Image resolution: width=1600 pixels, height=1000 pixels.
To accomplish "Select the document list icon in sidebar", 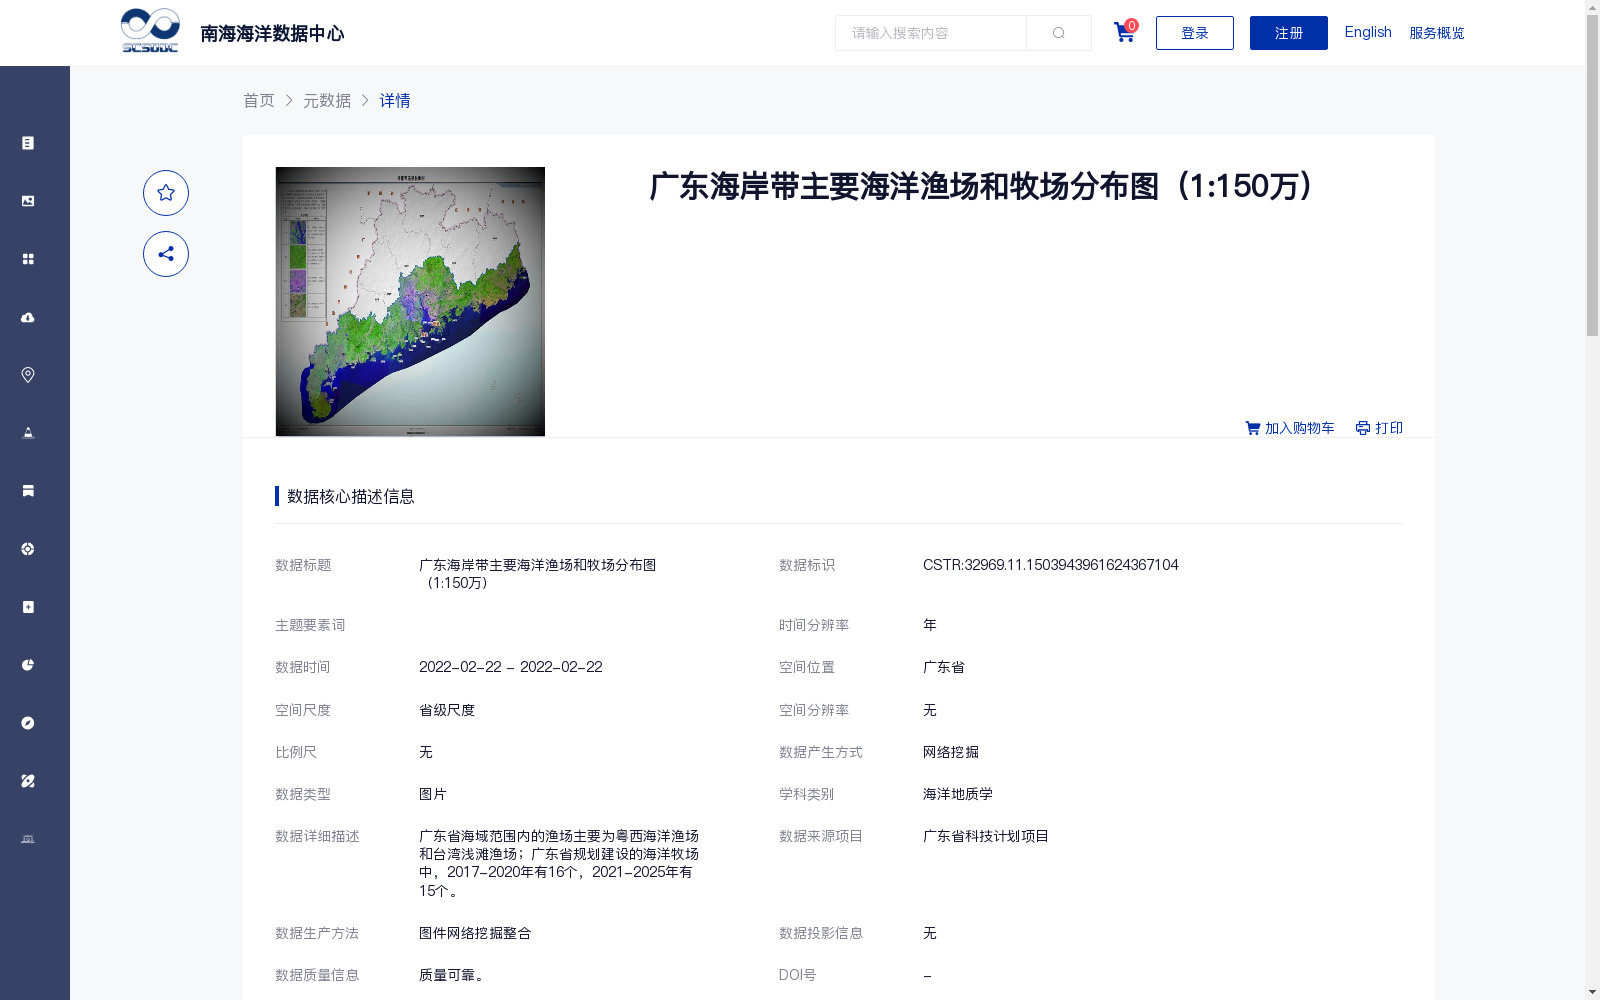I will (x=27, y=142).
